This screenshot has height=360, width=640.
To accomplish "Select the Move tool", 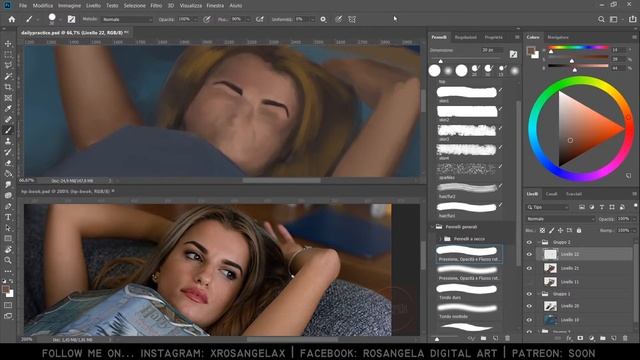I will click(x=8, y=44).
